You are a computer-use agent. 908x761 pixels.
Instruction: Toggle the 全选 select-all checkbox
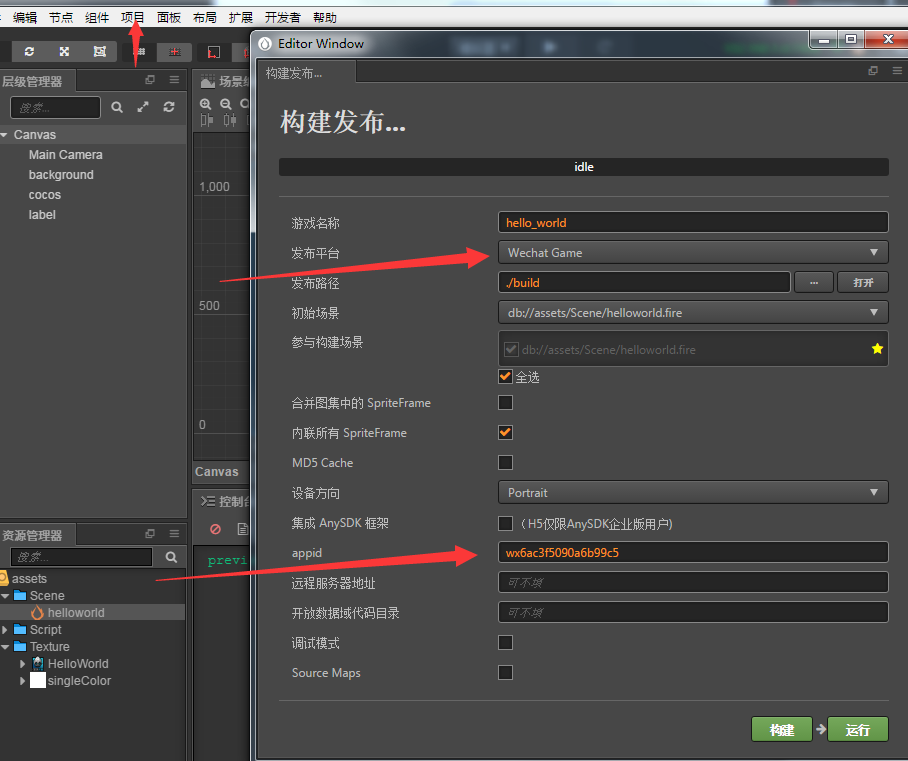pos(506,376)
